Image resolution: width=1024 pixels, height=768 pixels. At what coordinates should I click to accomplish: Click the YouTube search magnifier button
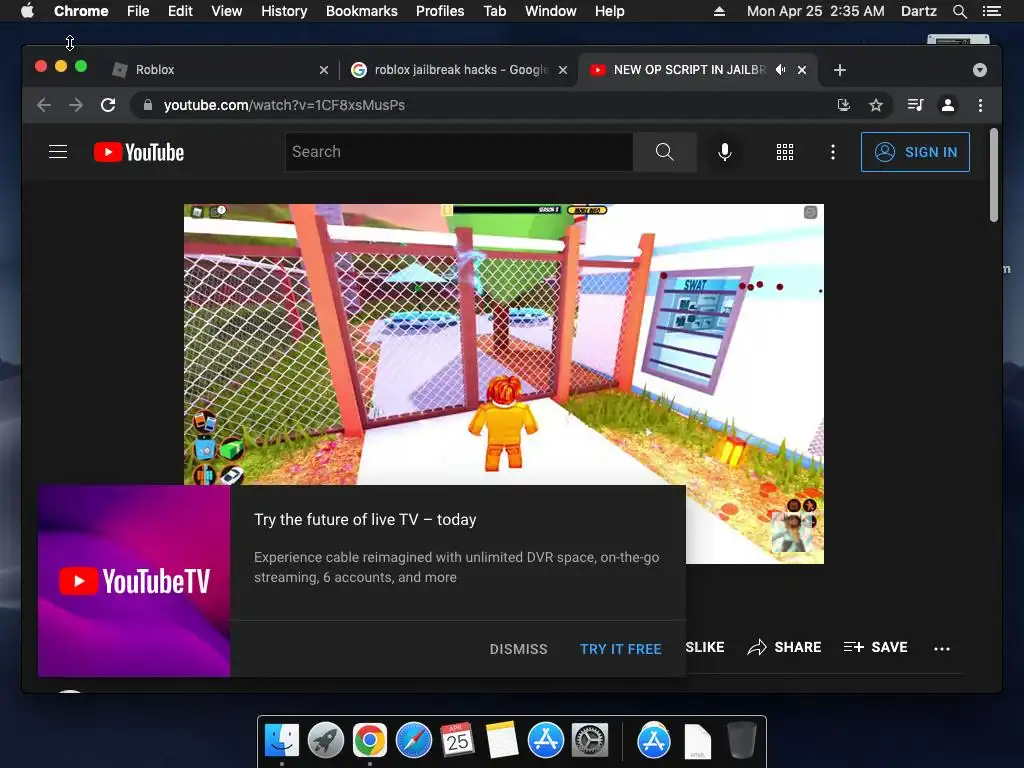[x=664, y=152]
